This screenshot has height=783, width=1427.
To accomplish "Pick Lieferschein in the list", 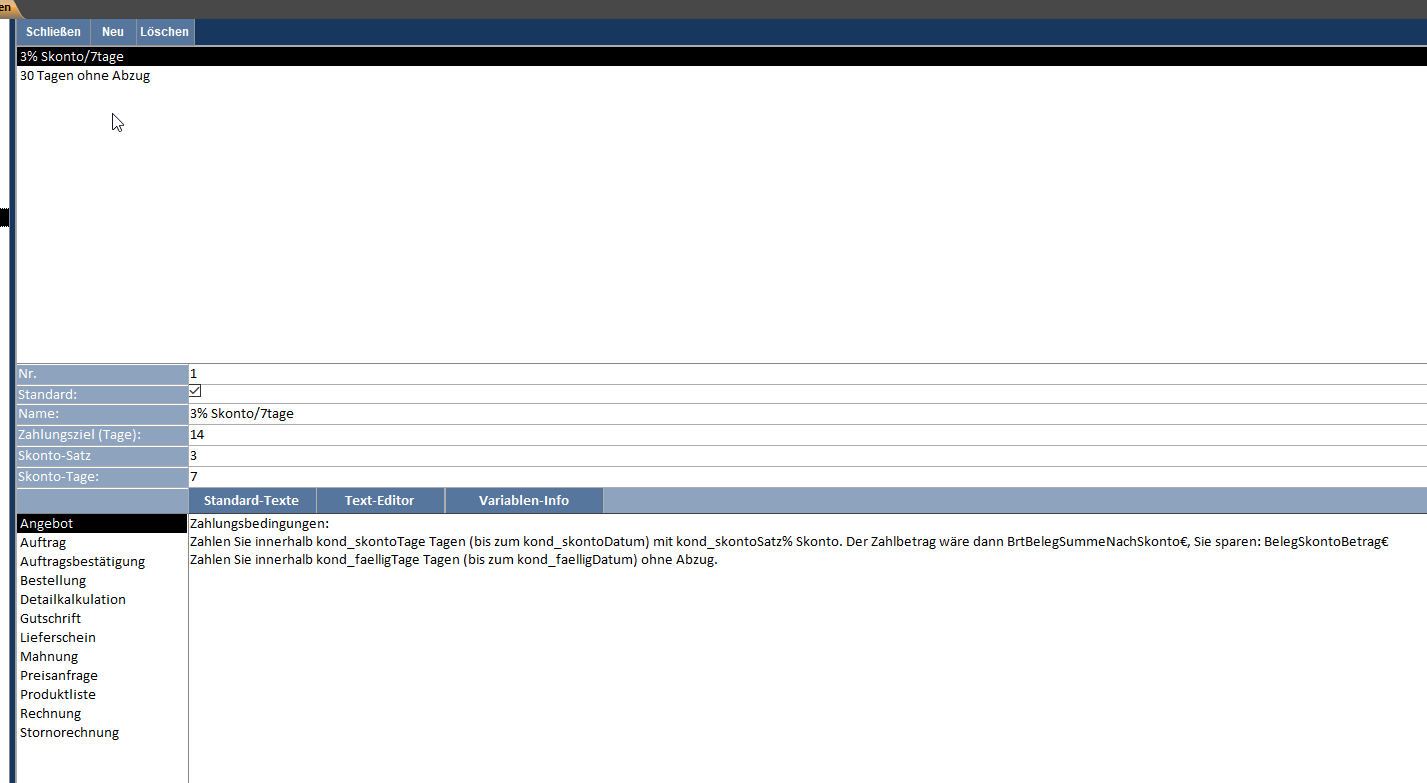I will pyautogui.click(x=58, y=638).
